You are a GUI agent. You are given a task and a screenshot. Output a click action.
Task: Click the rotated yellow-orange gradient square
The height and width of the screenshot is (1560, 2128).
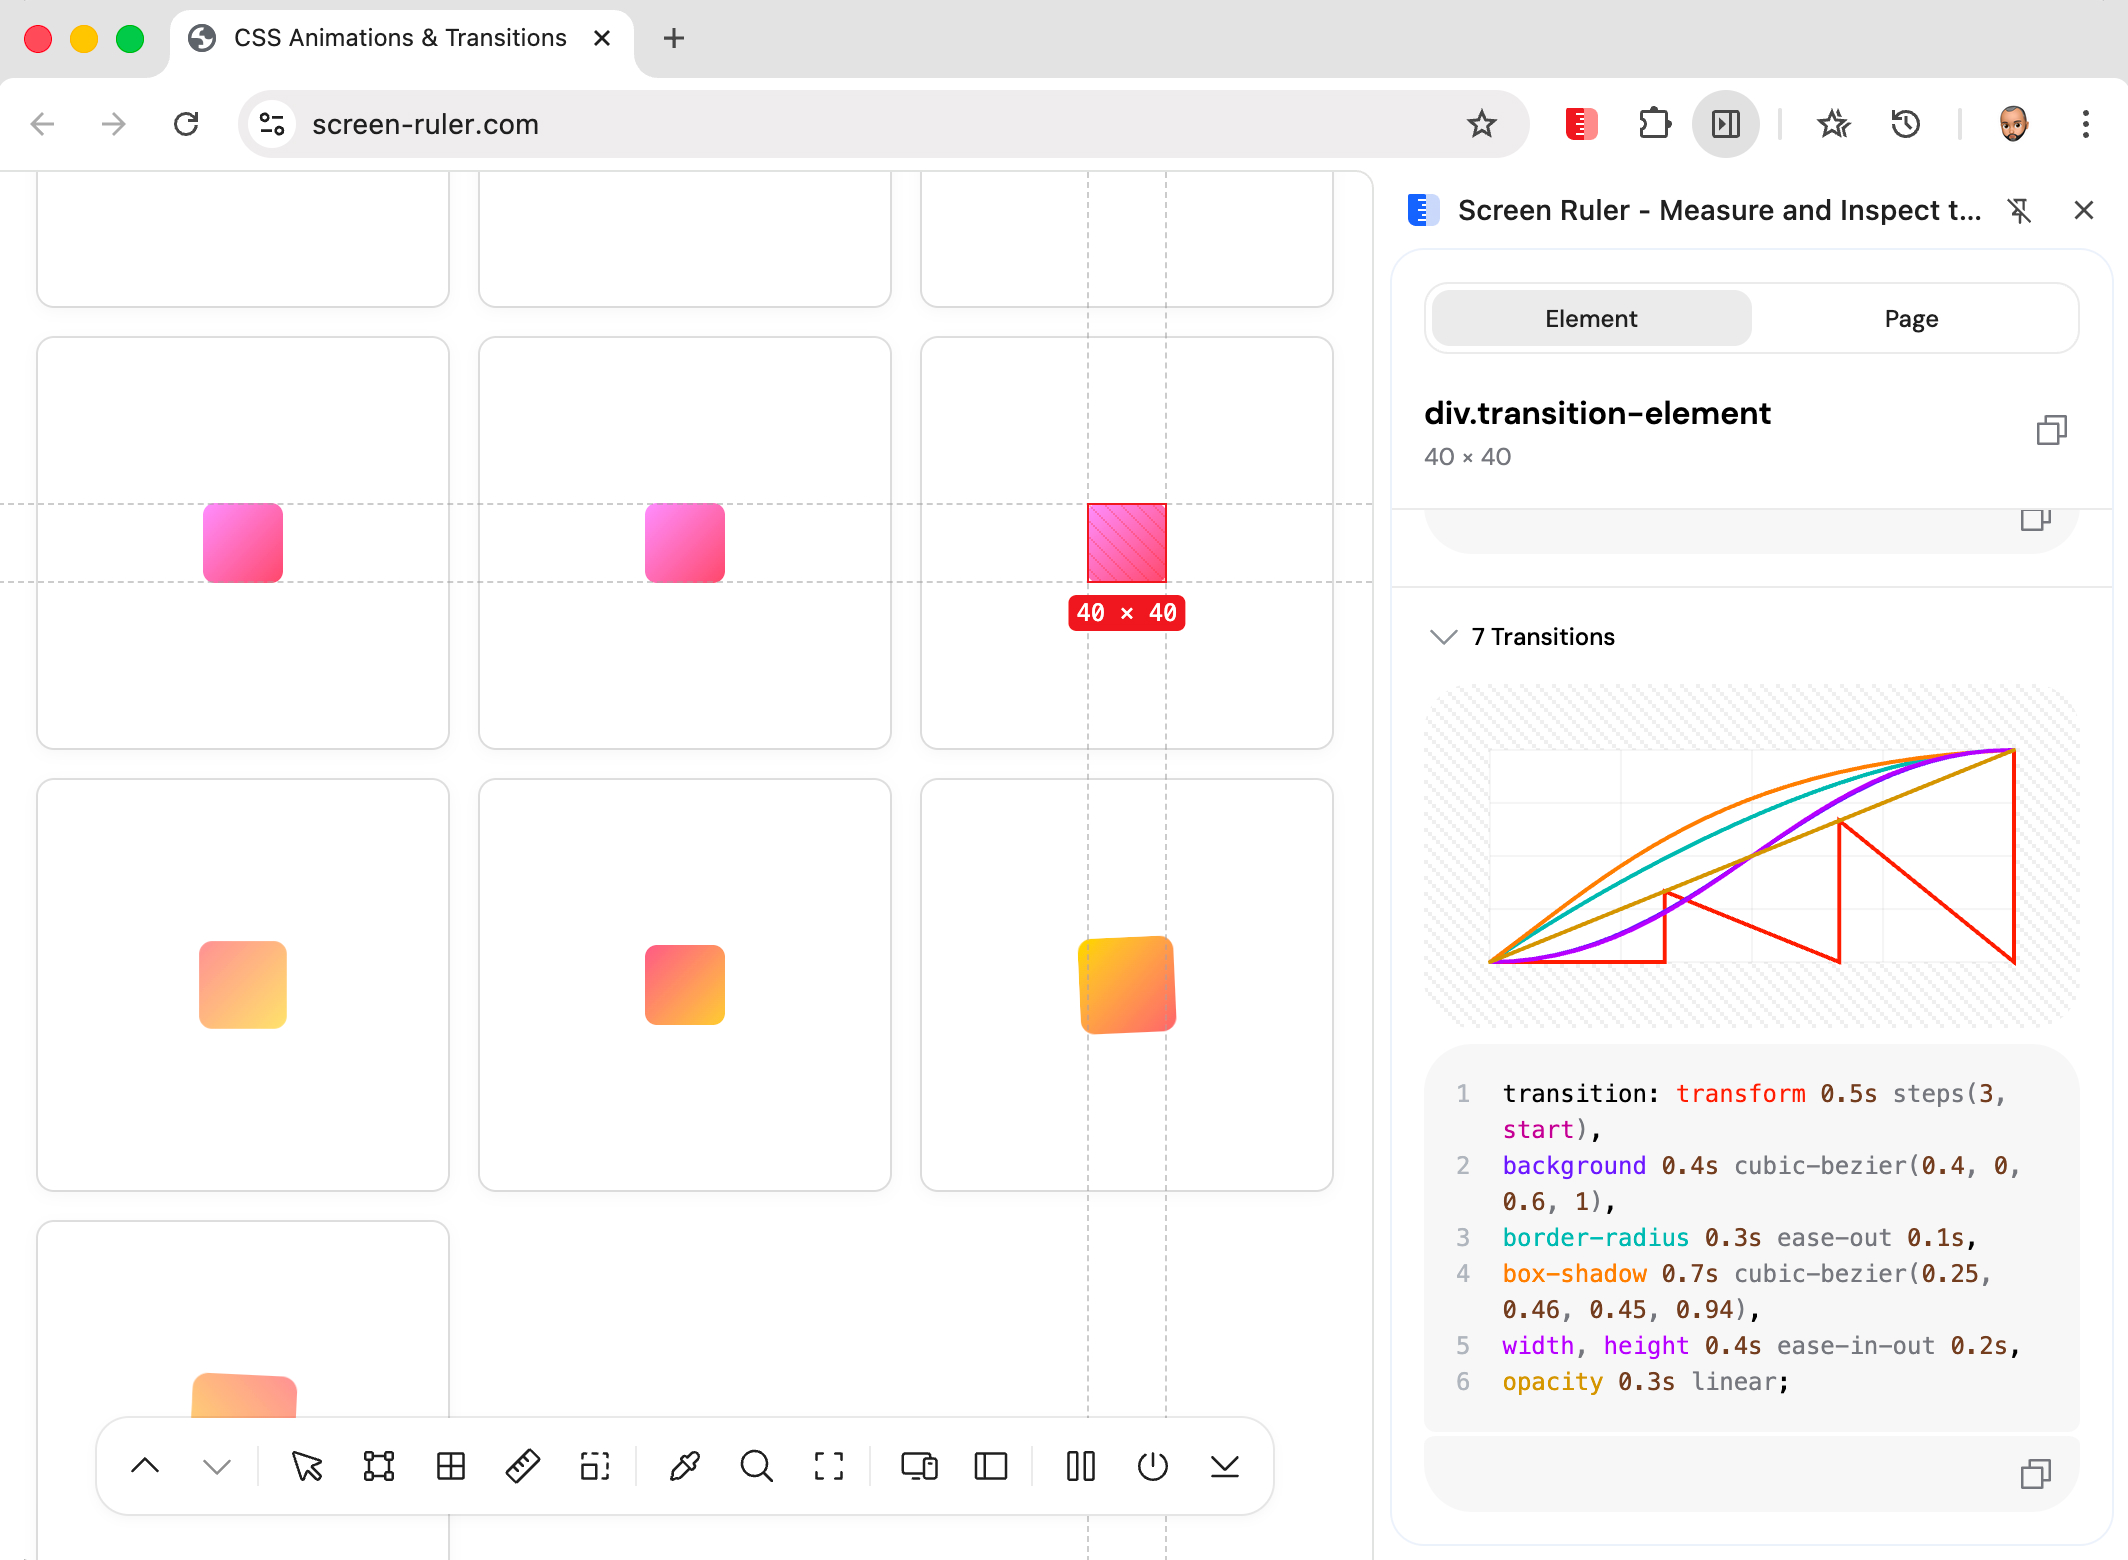1127,985
